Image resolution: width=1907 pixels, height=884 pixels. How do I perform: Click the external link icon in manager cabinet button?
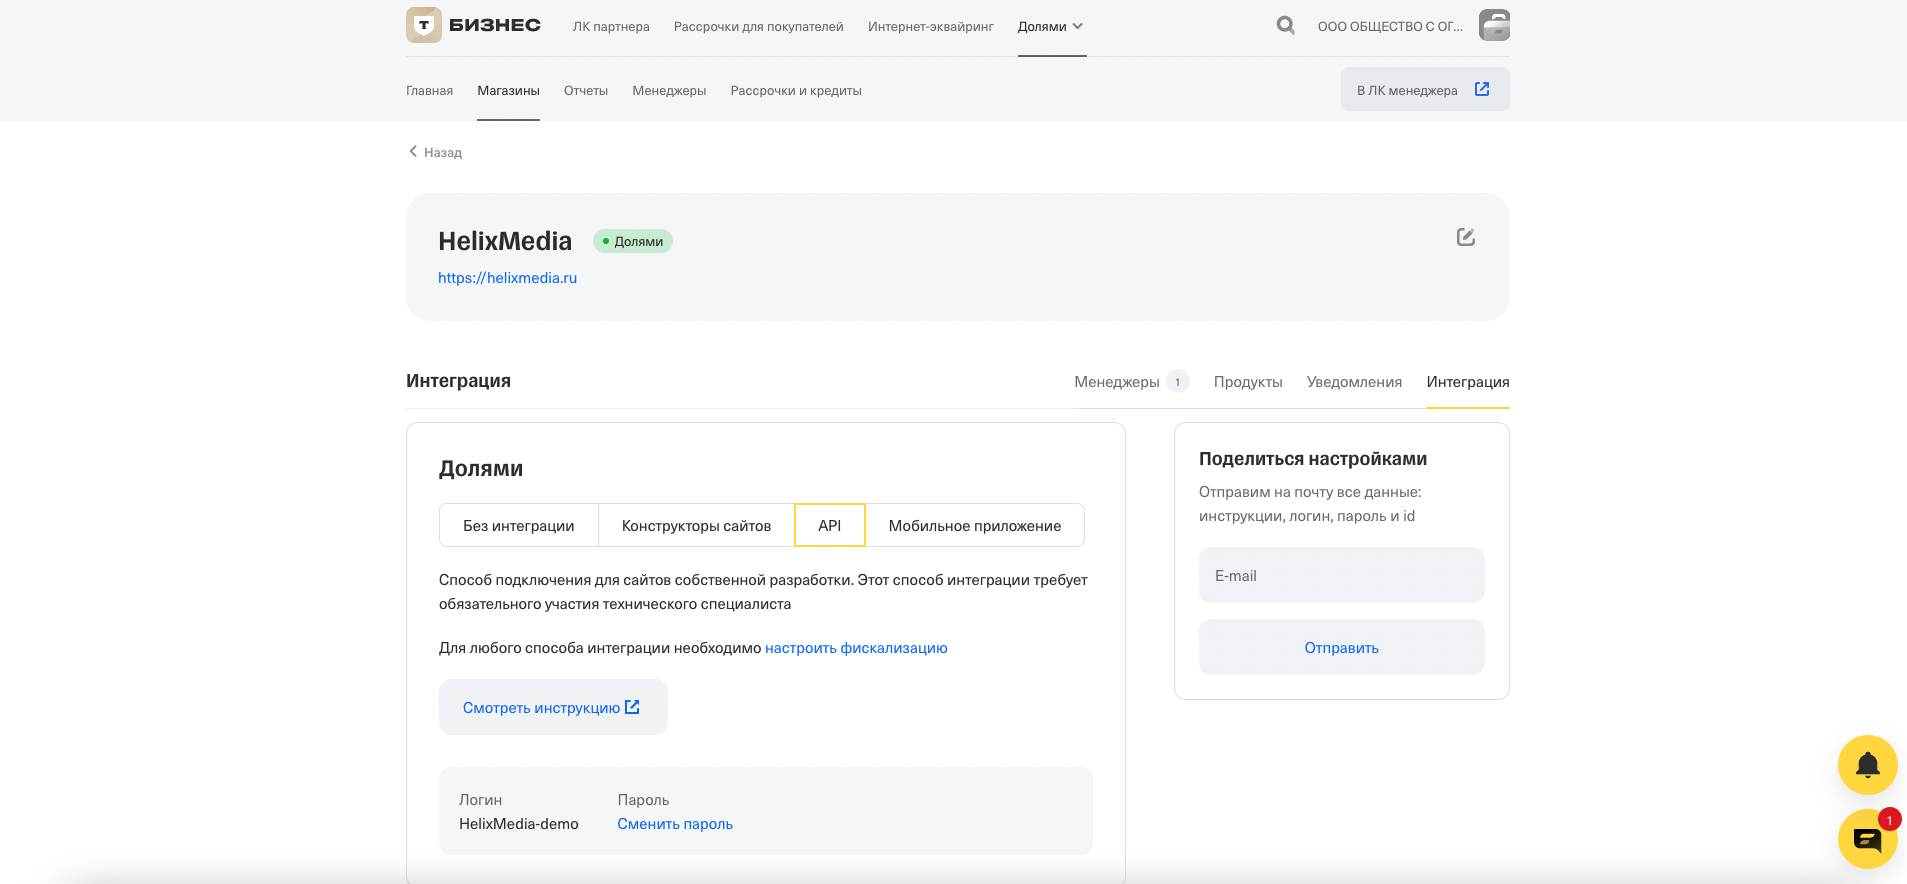[x=1482, y=89]
